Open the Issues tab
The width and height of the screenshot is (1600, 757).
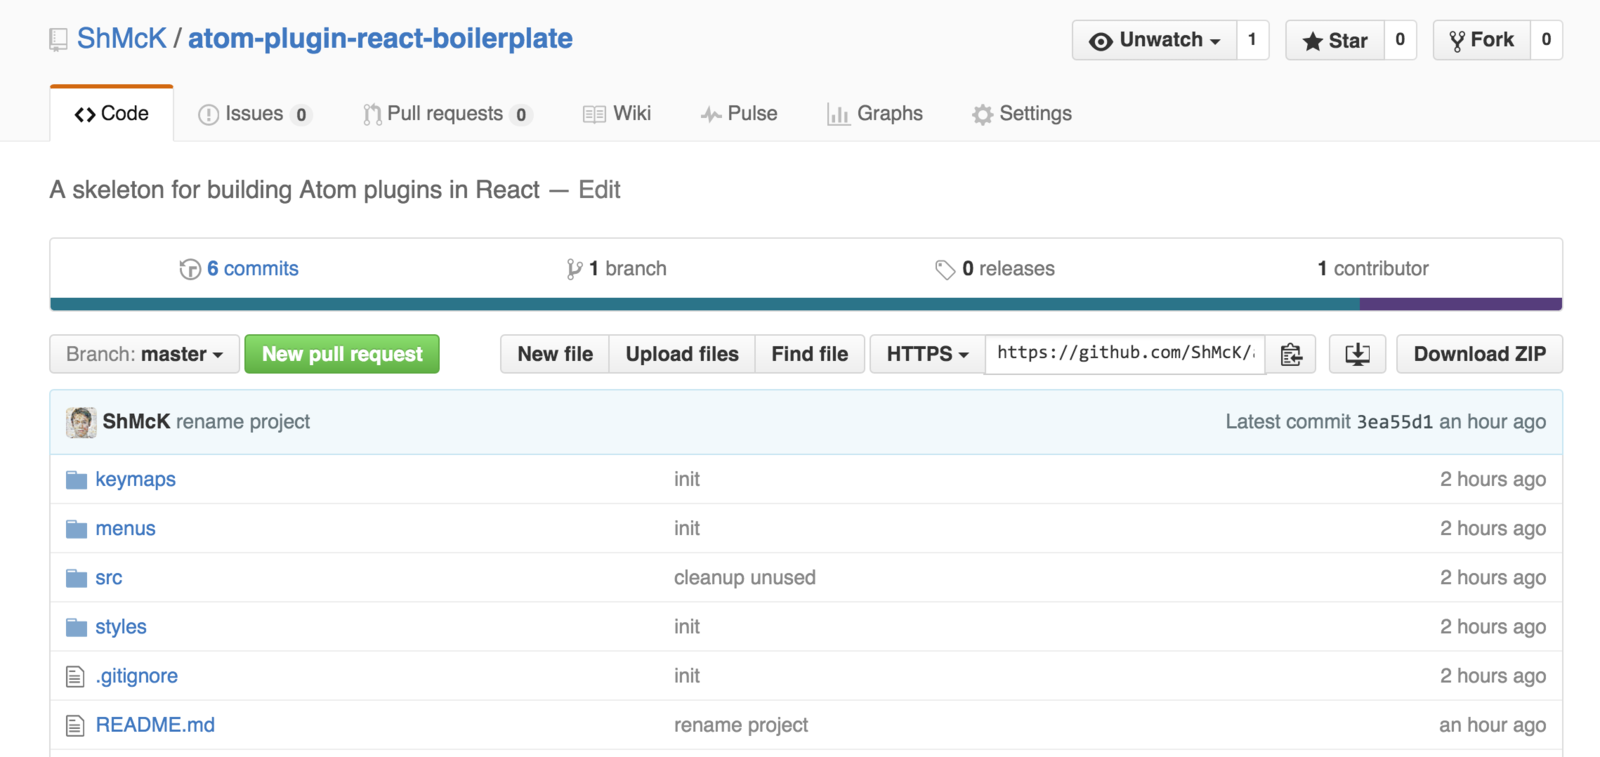click(255, 114)
